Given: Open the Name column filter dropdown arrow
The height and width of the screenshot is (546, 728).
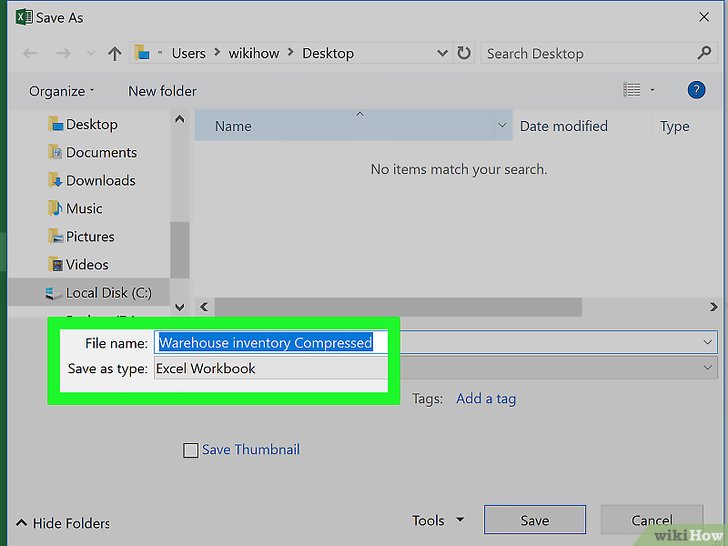Looking at the screenshot, I should click(502, 127).
